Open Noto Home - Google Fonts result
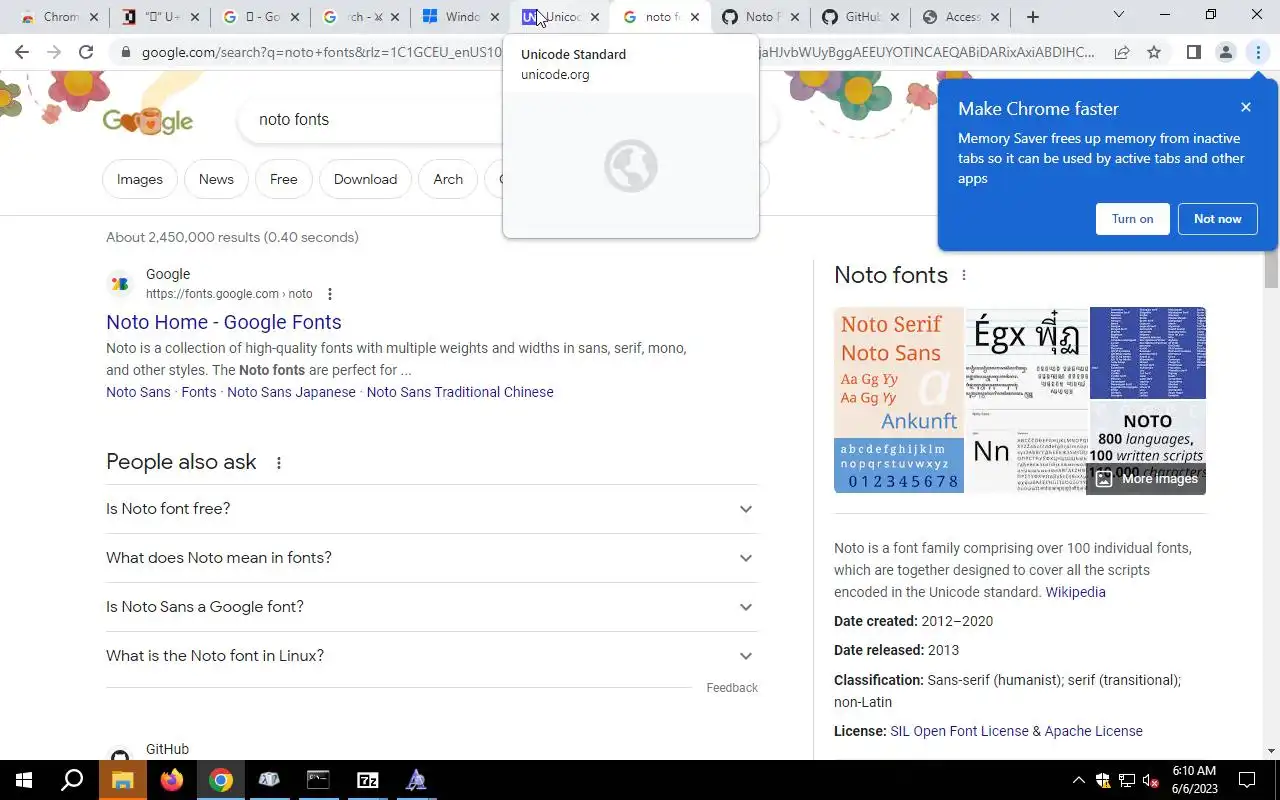The image size is (1280, 800). click(224, 322)
